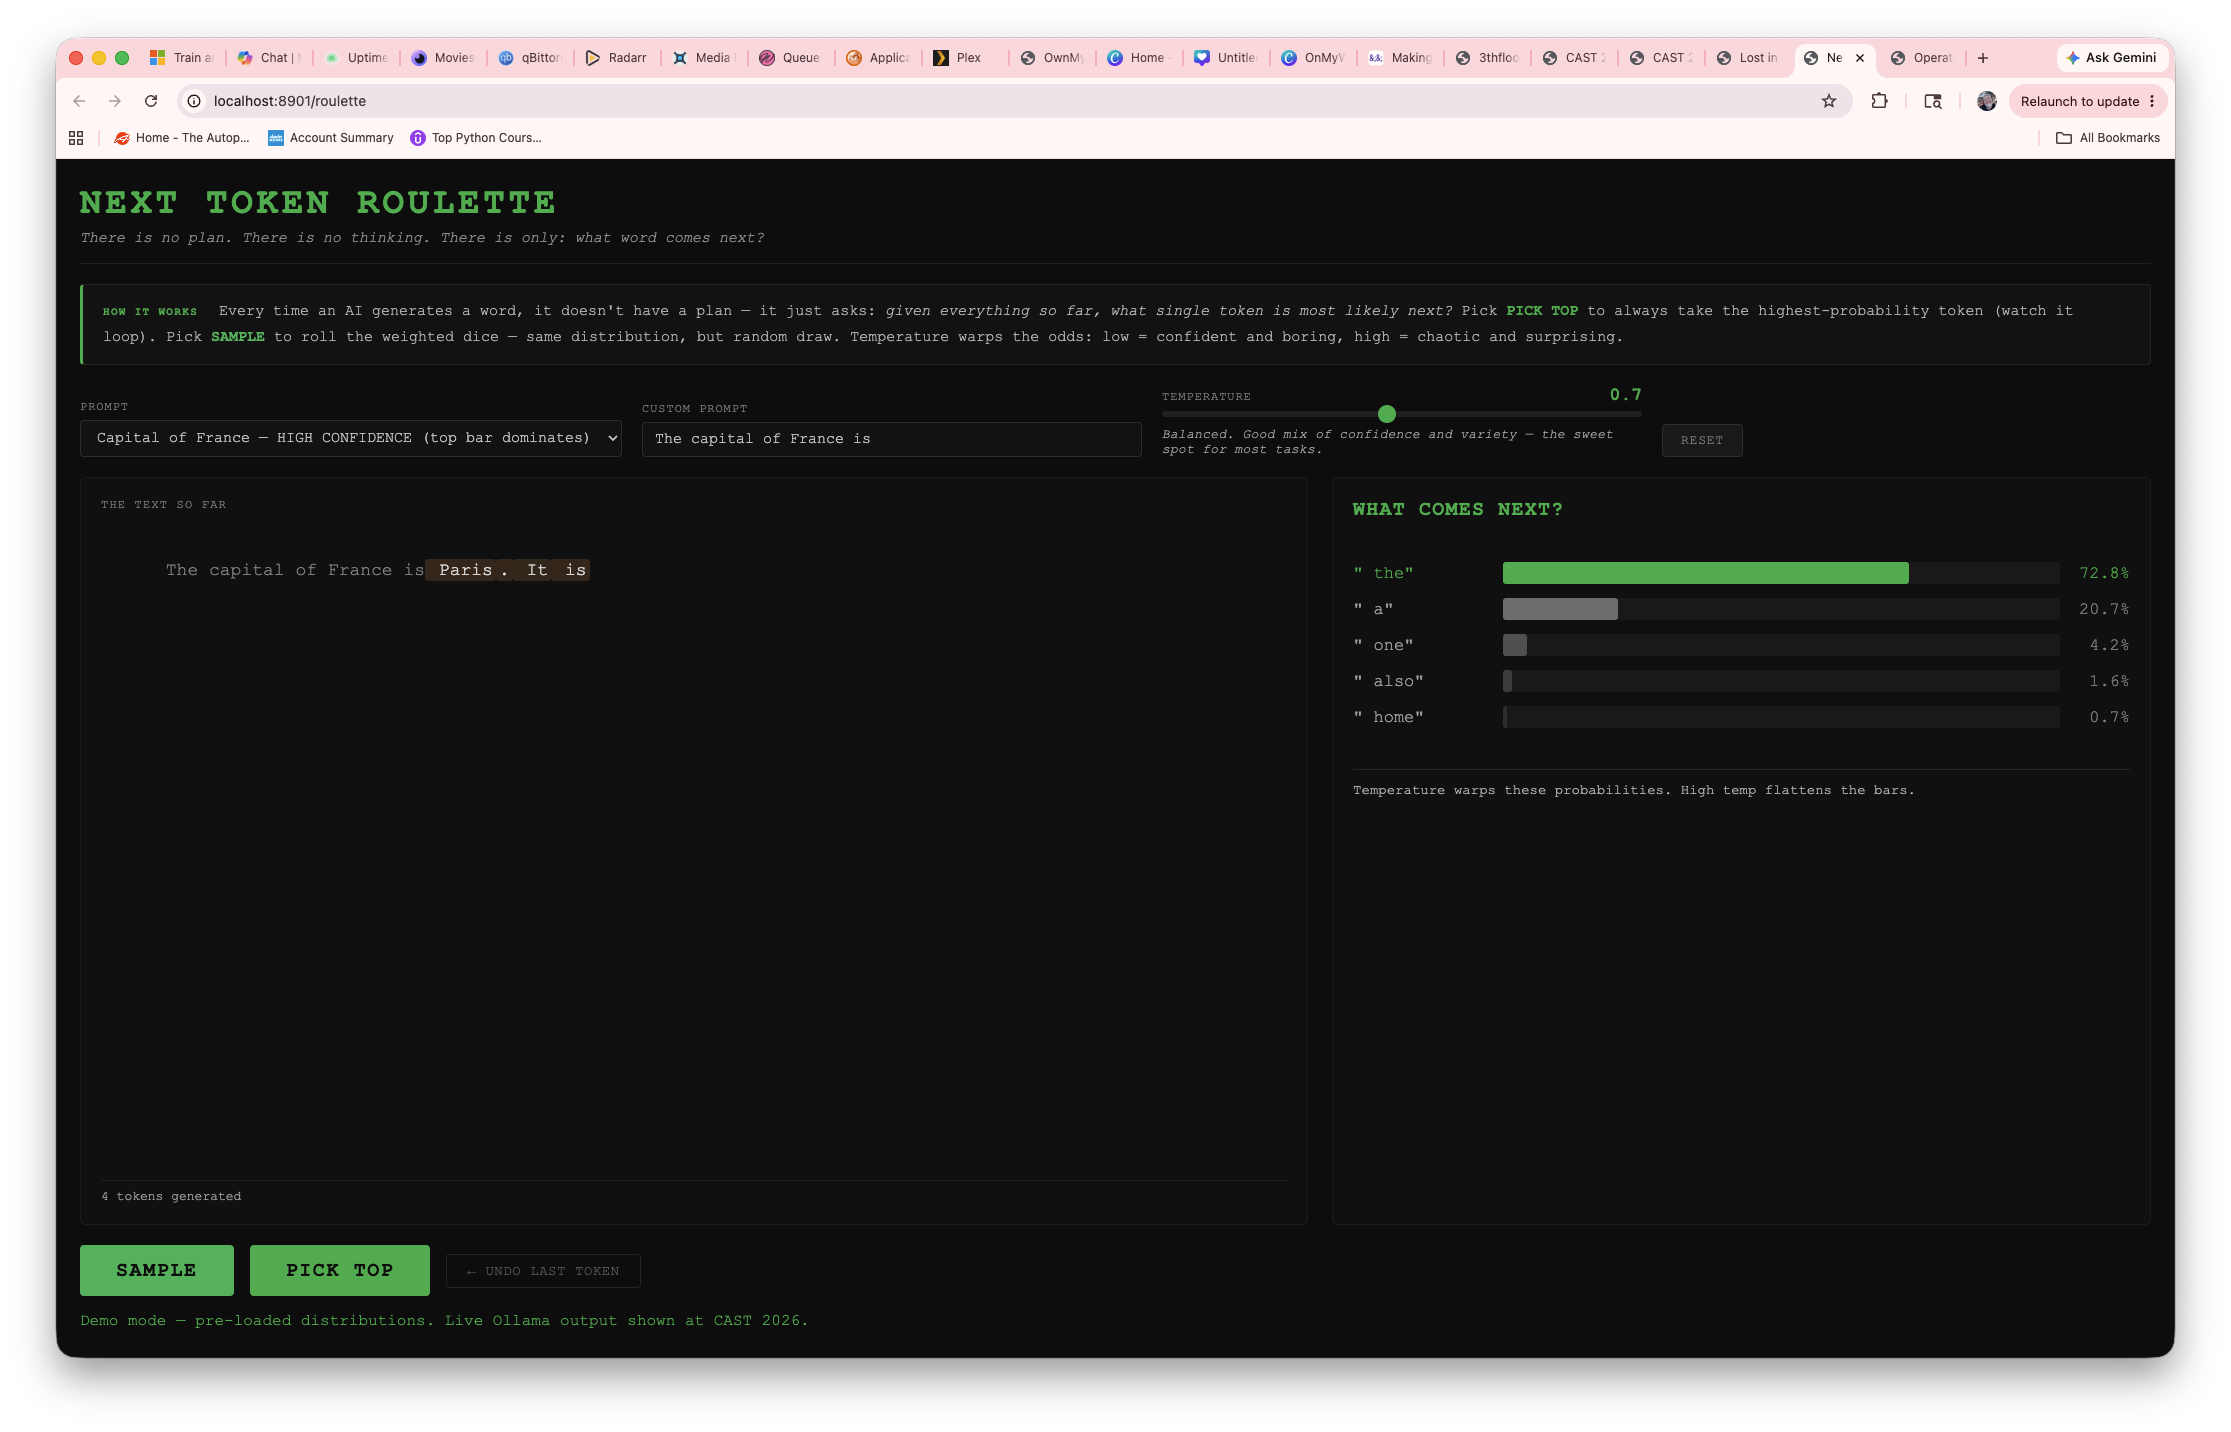Open the Account Summary bookmark

tap(331, 138)
